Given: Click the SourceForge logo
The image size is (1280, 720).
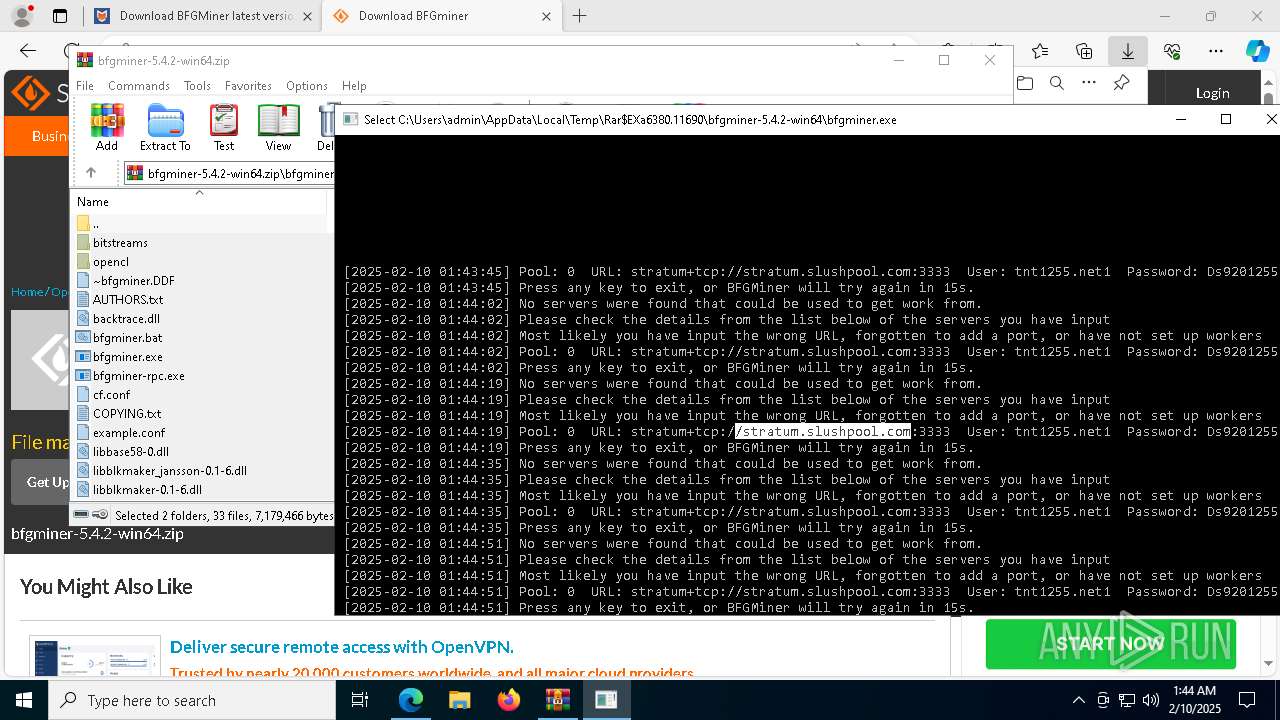Looking at the screenshot, I should (38, 94).
